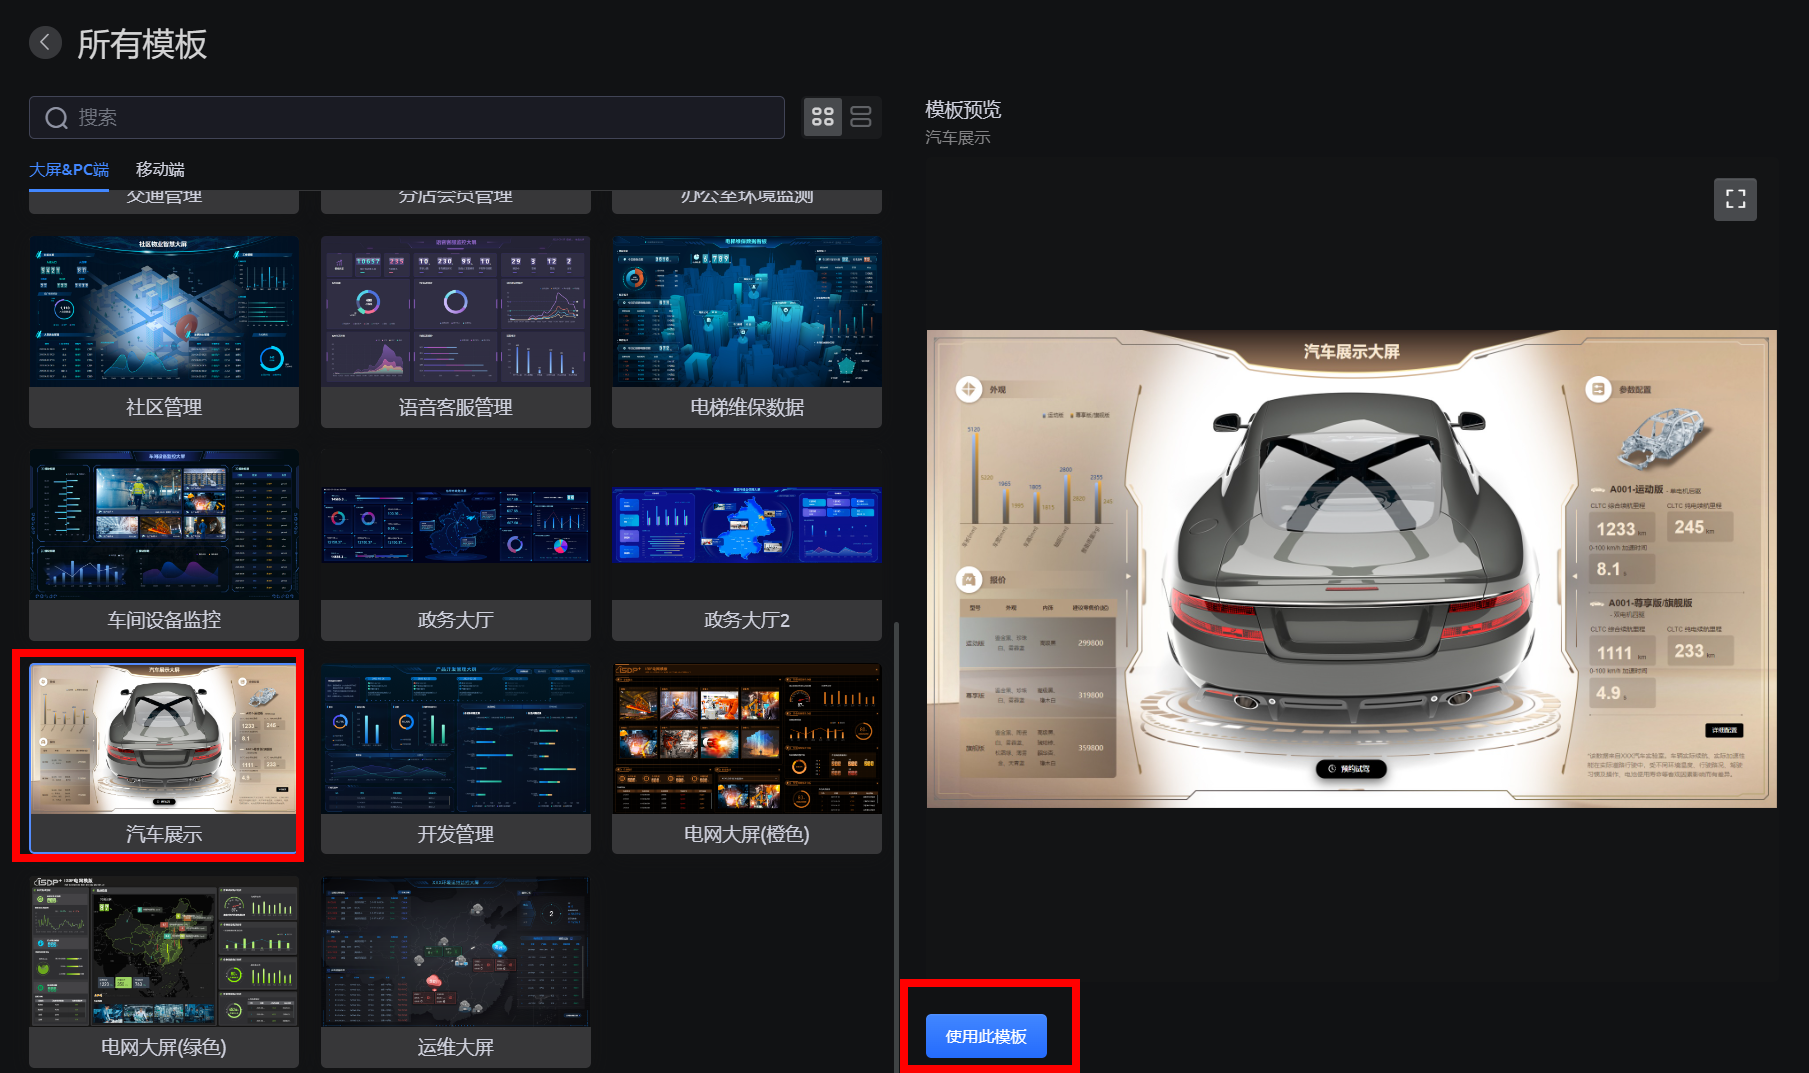The height and width of the screenshot is (1073, 1809).
Task: Click the 报价 icon in the preview
Action: (969, 579)
